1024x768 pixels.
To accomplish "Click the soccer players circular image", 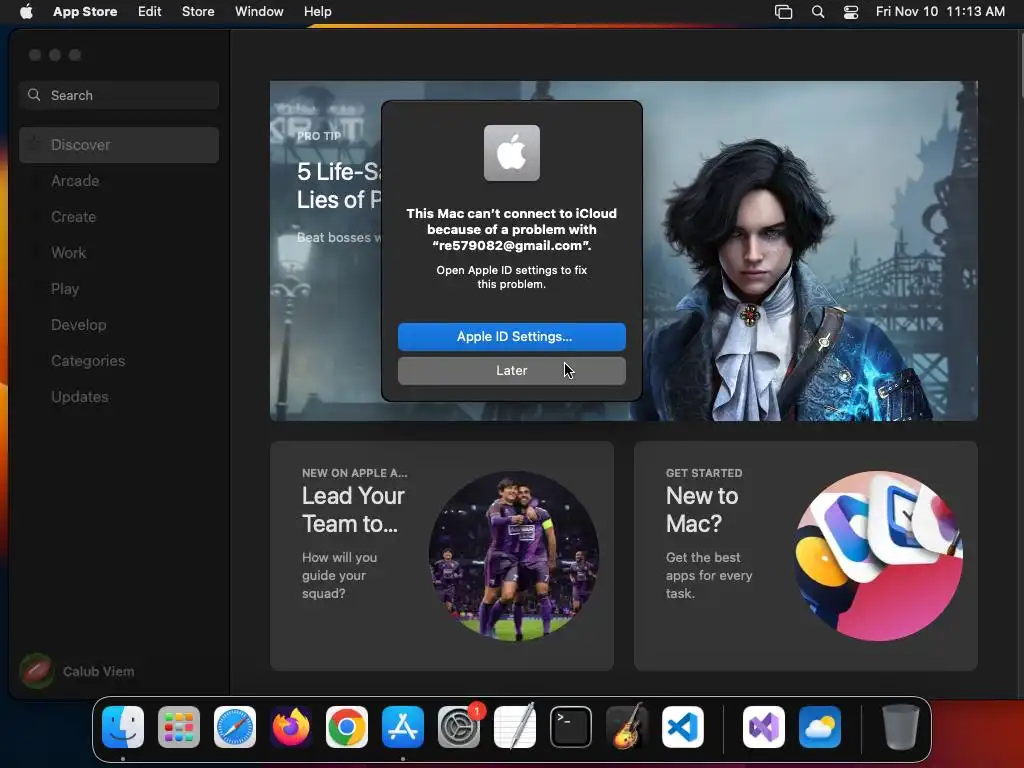I will pos(514,556).
